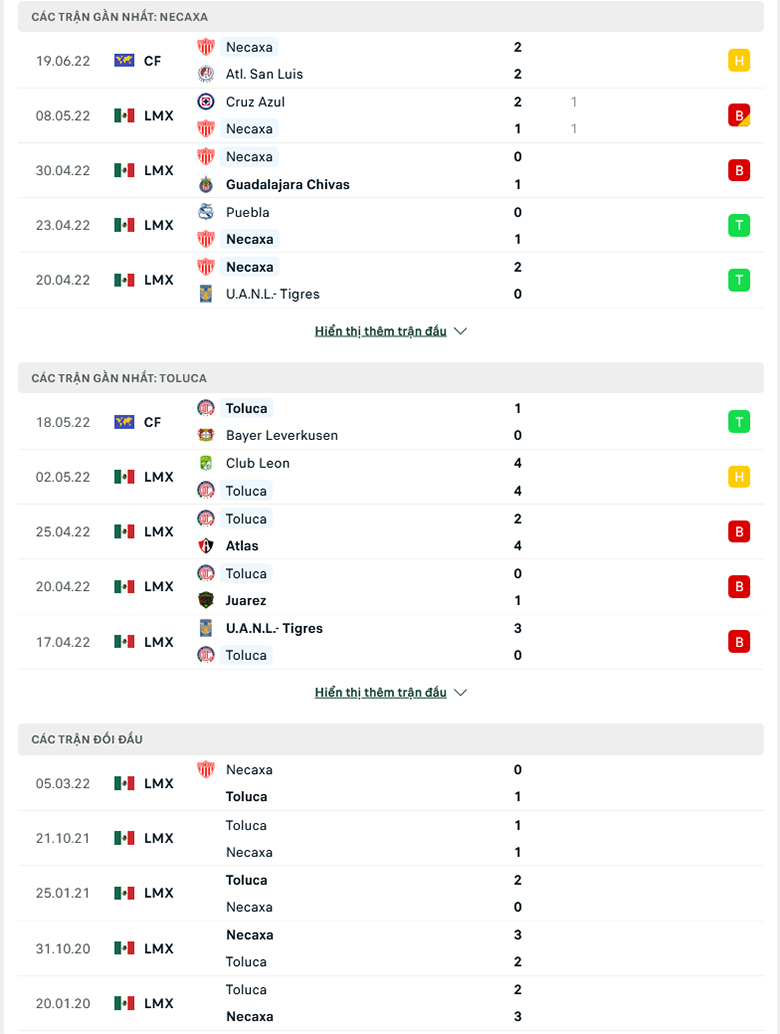Click the Juarez team logo

(206, 600)
